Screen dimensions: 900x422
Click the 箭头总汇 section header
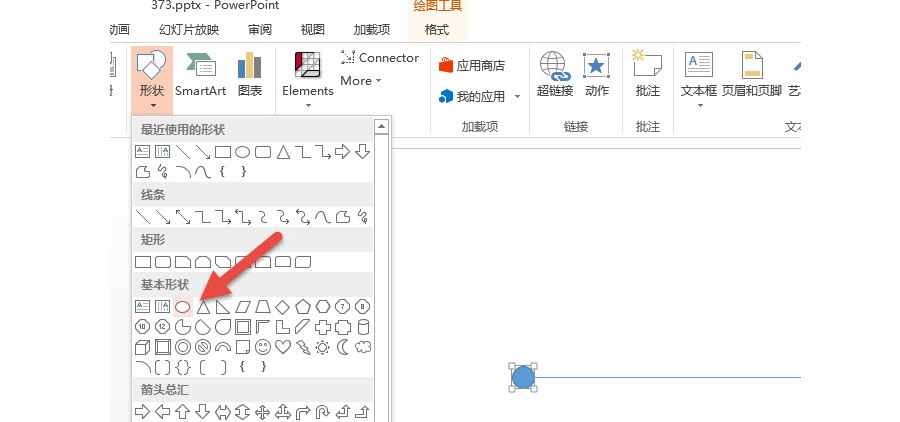(253, 390)
